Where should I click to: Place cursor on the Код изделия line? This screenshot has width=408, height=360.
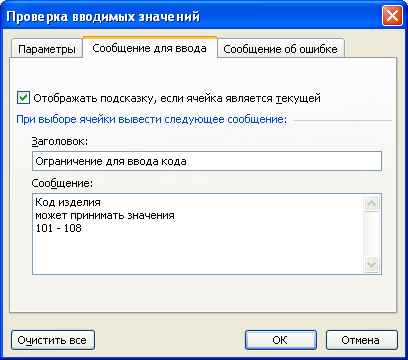click(68, 202)
